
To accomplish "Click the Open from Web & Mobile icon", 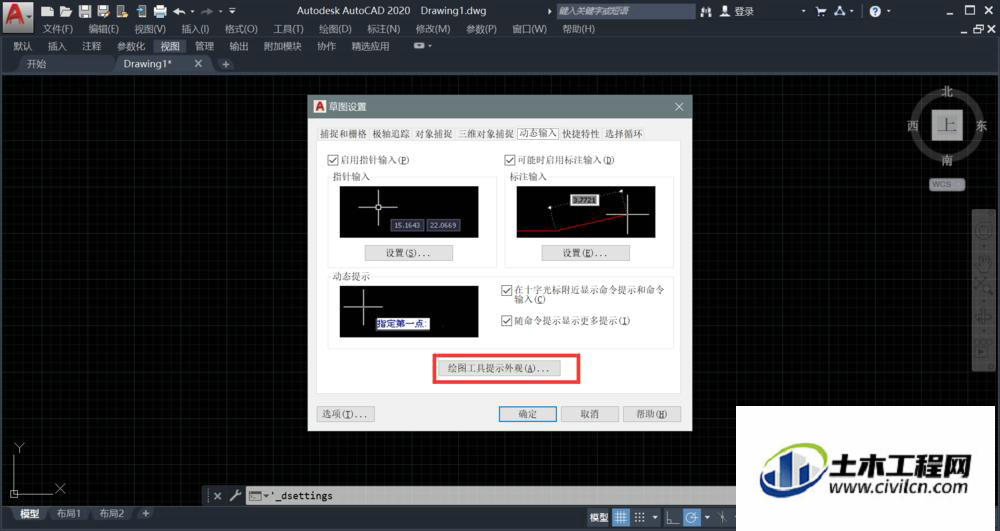I will pos(122,11).
